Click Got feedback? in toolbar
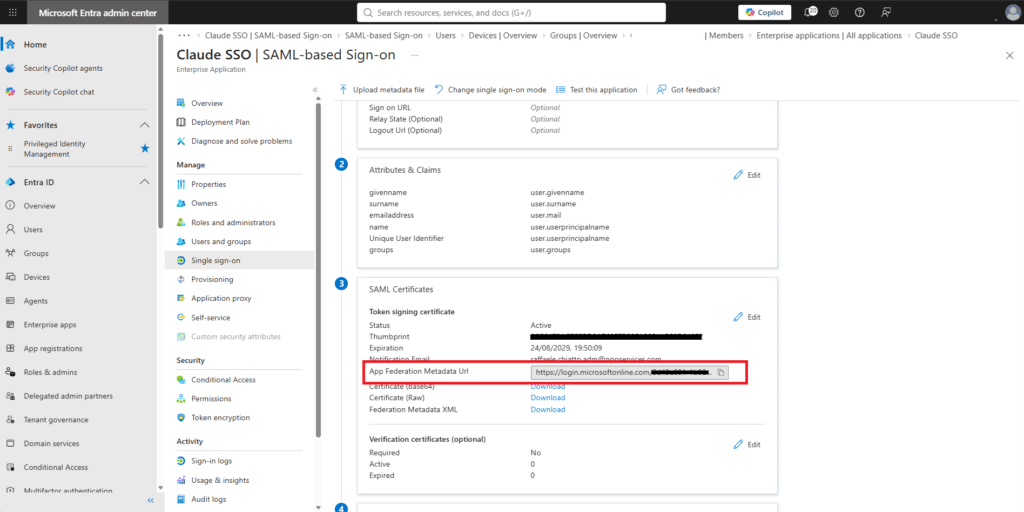 point(688,89)
